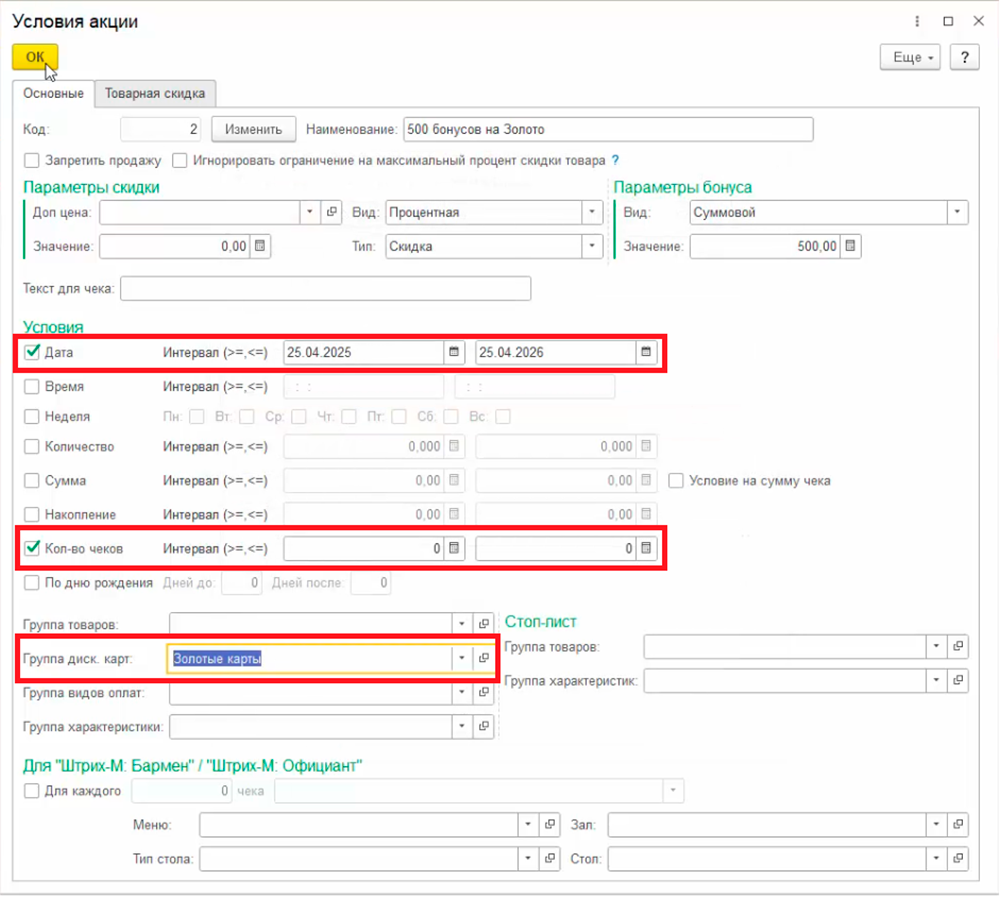1000x897 pixels.
Task: Expand the bonus Вид Суммовой dropdown
Action: 958,212
